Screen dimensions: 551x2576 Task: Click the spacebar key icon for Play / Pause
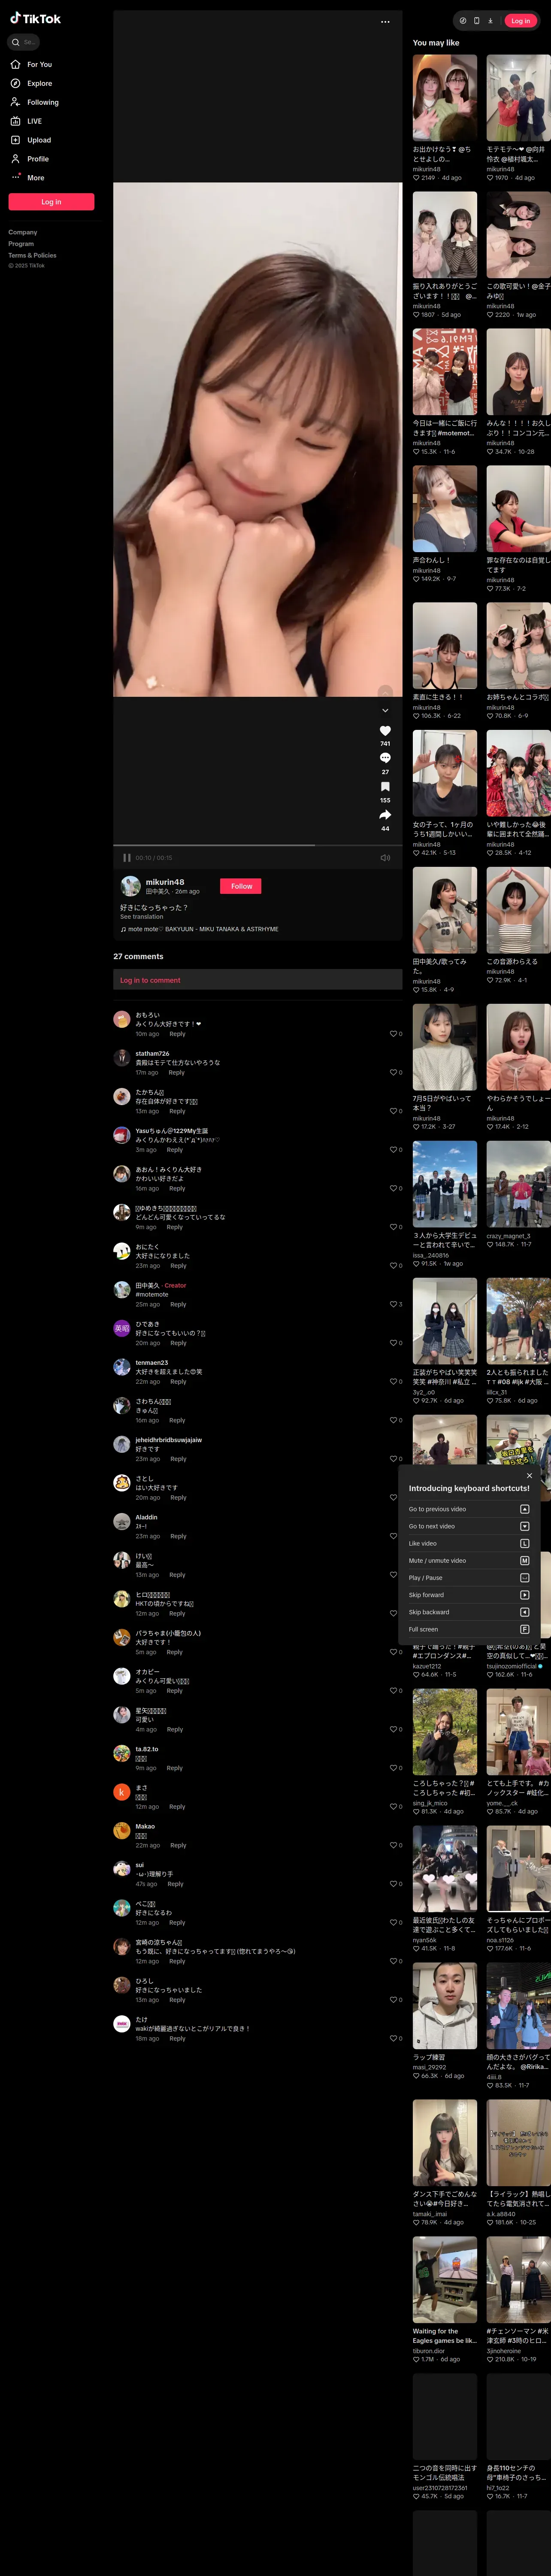[525, 1578]
